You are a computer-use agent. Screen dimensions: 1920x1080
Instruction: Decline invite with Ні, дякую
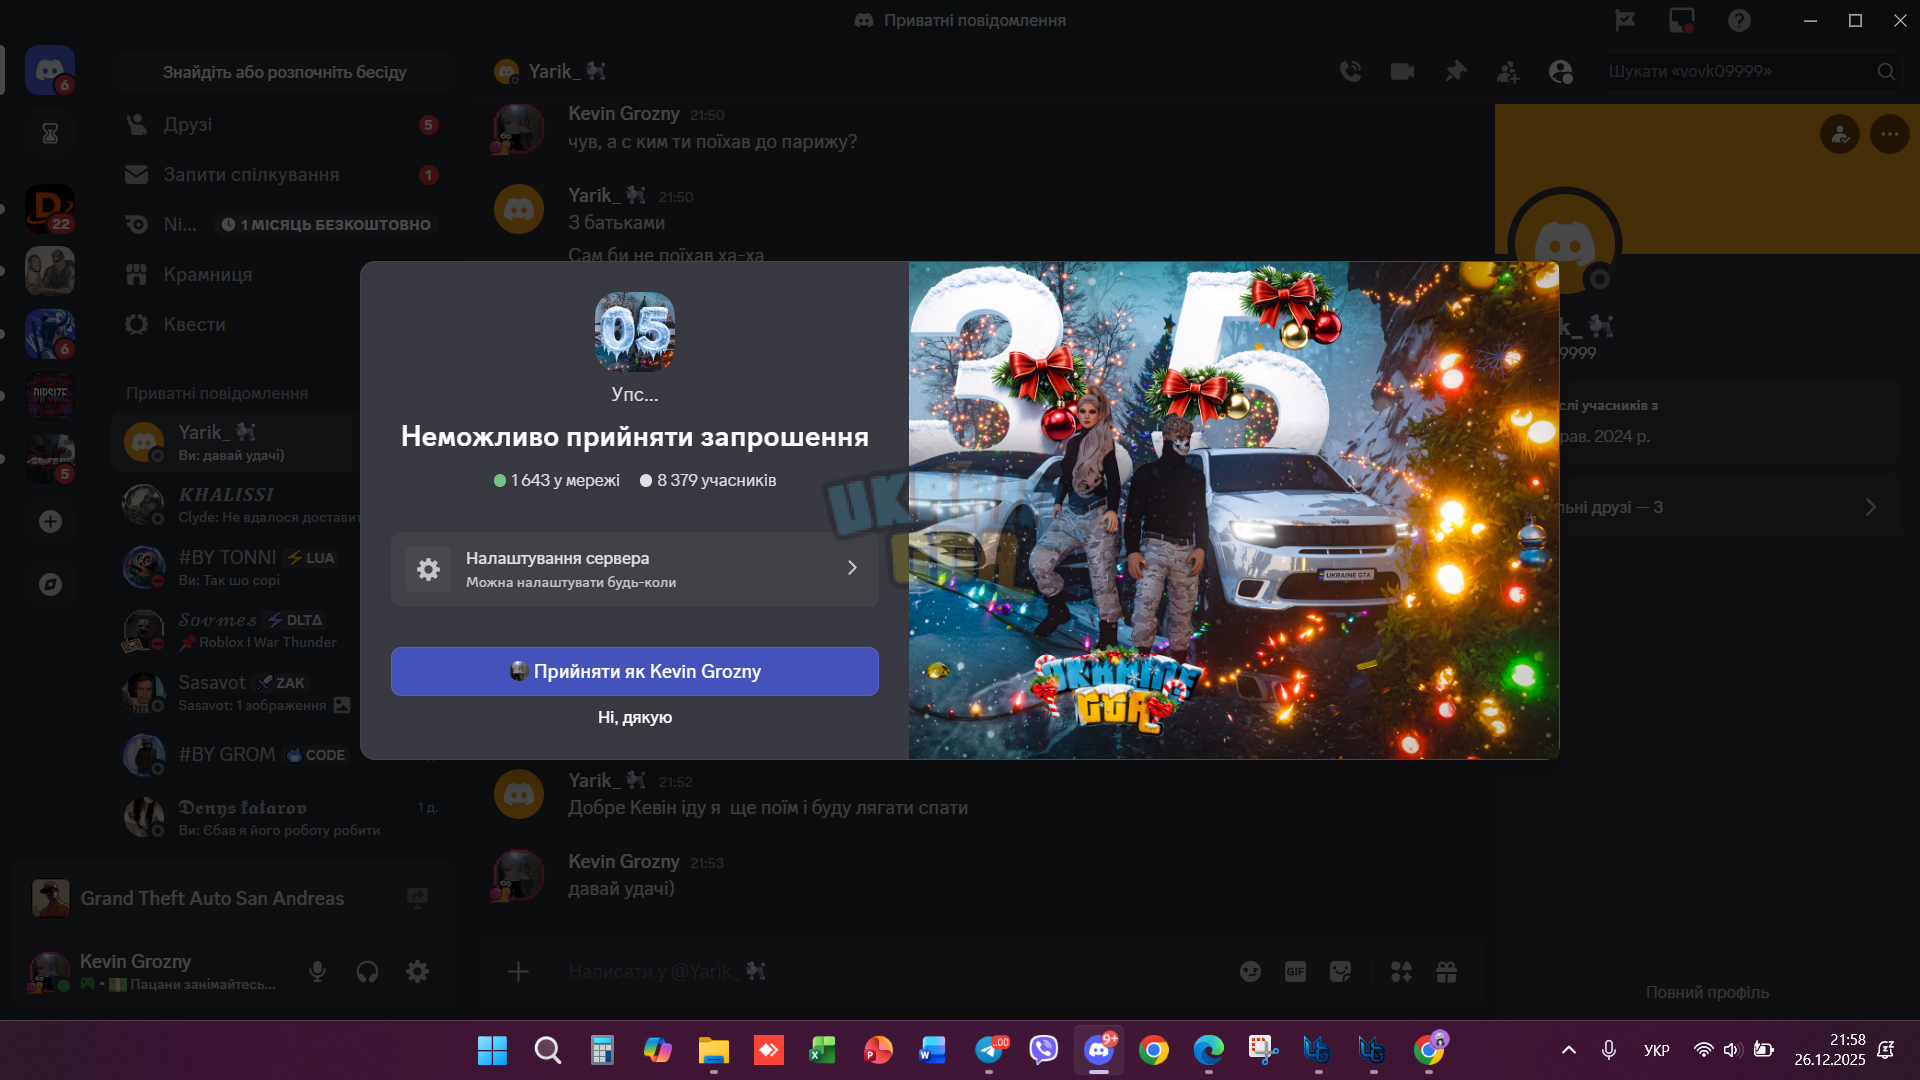pyautogui.click(x=635, y=717)
